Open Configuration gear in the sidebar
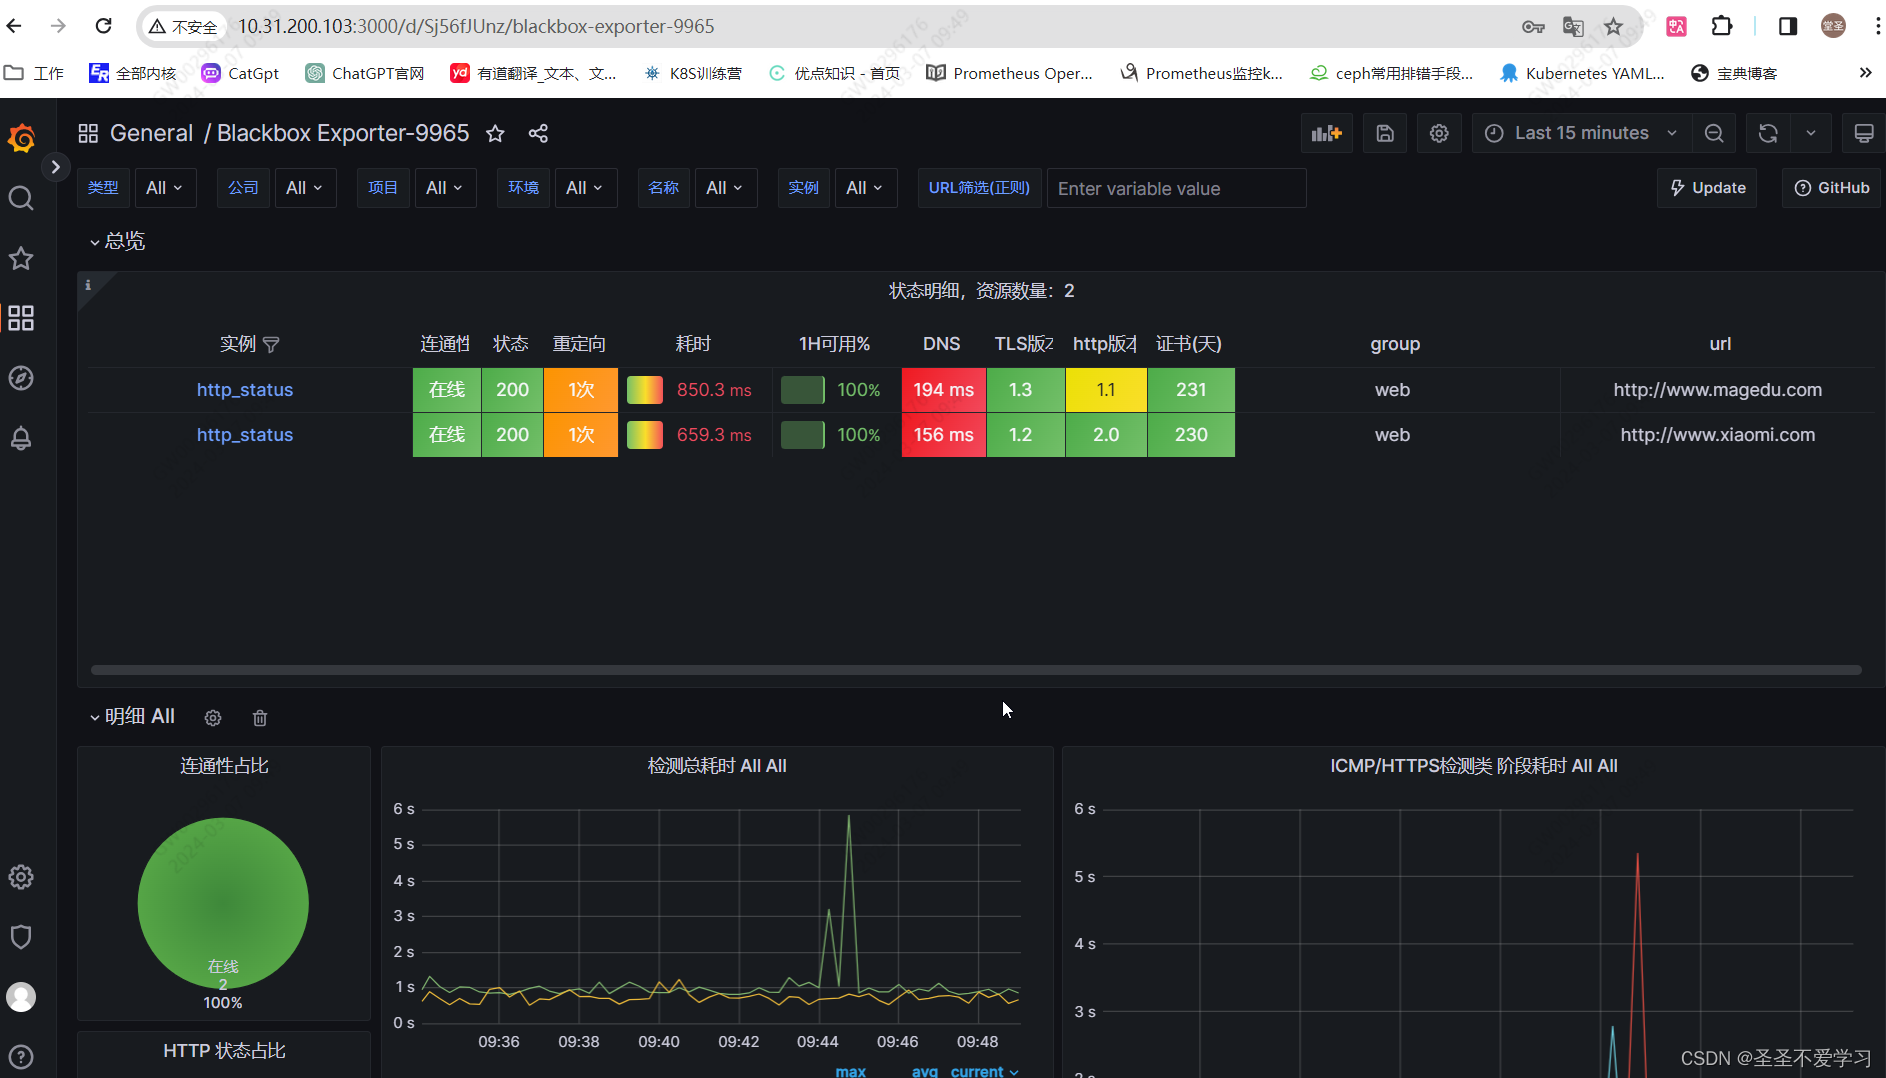Screen dimensions: 1886x1078 21,877
